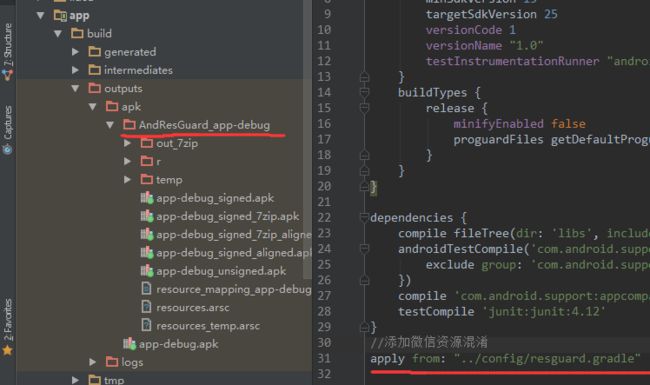Viewport: 650px width, 385px height.
Task: Click the 'targetSdkVersion' text in the editor
Action: 481,14
